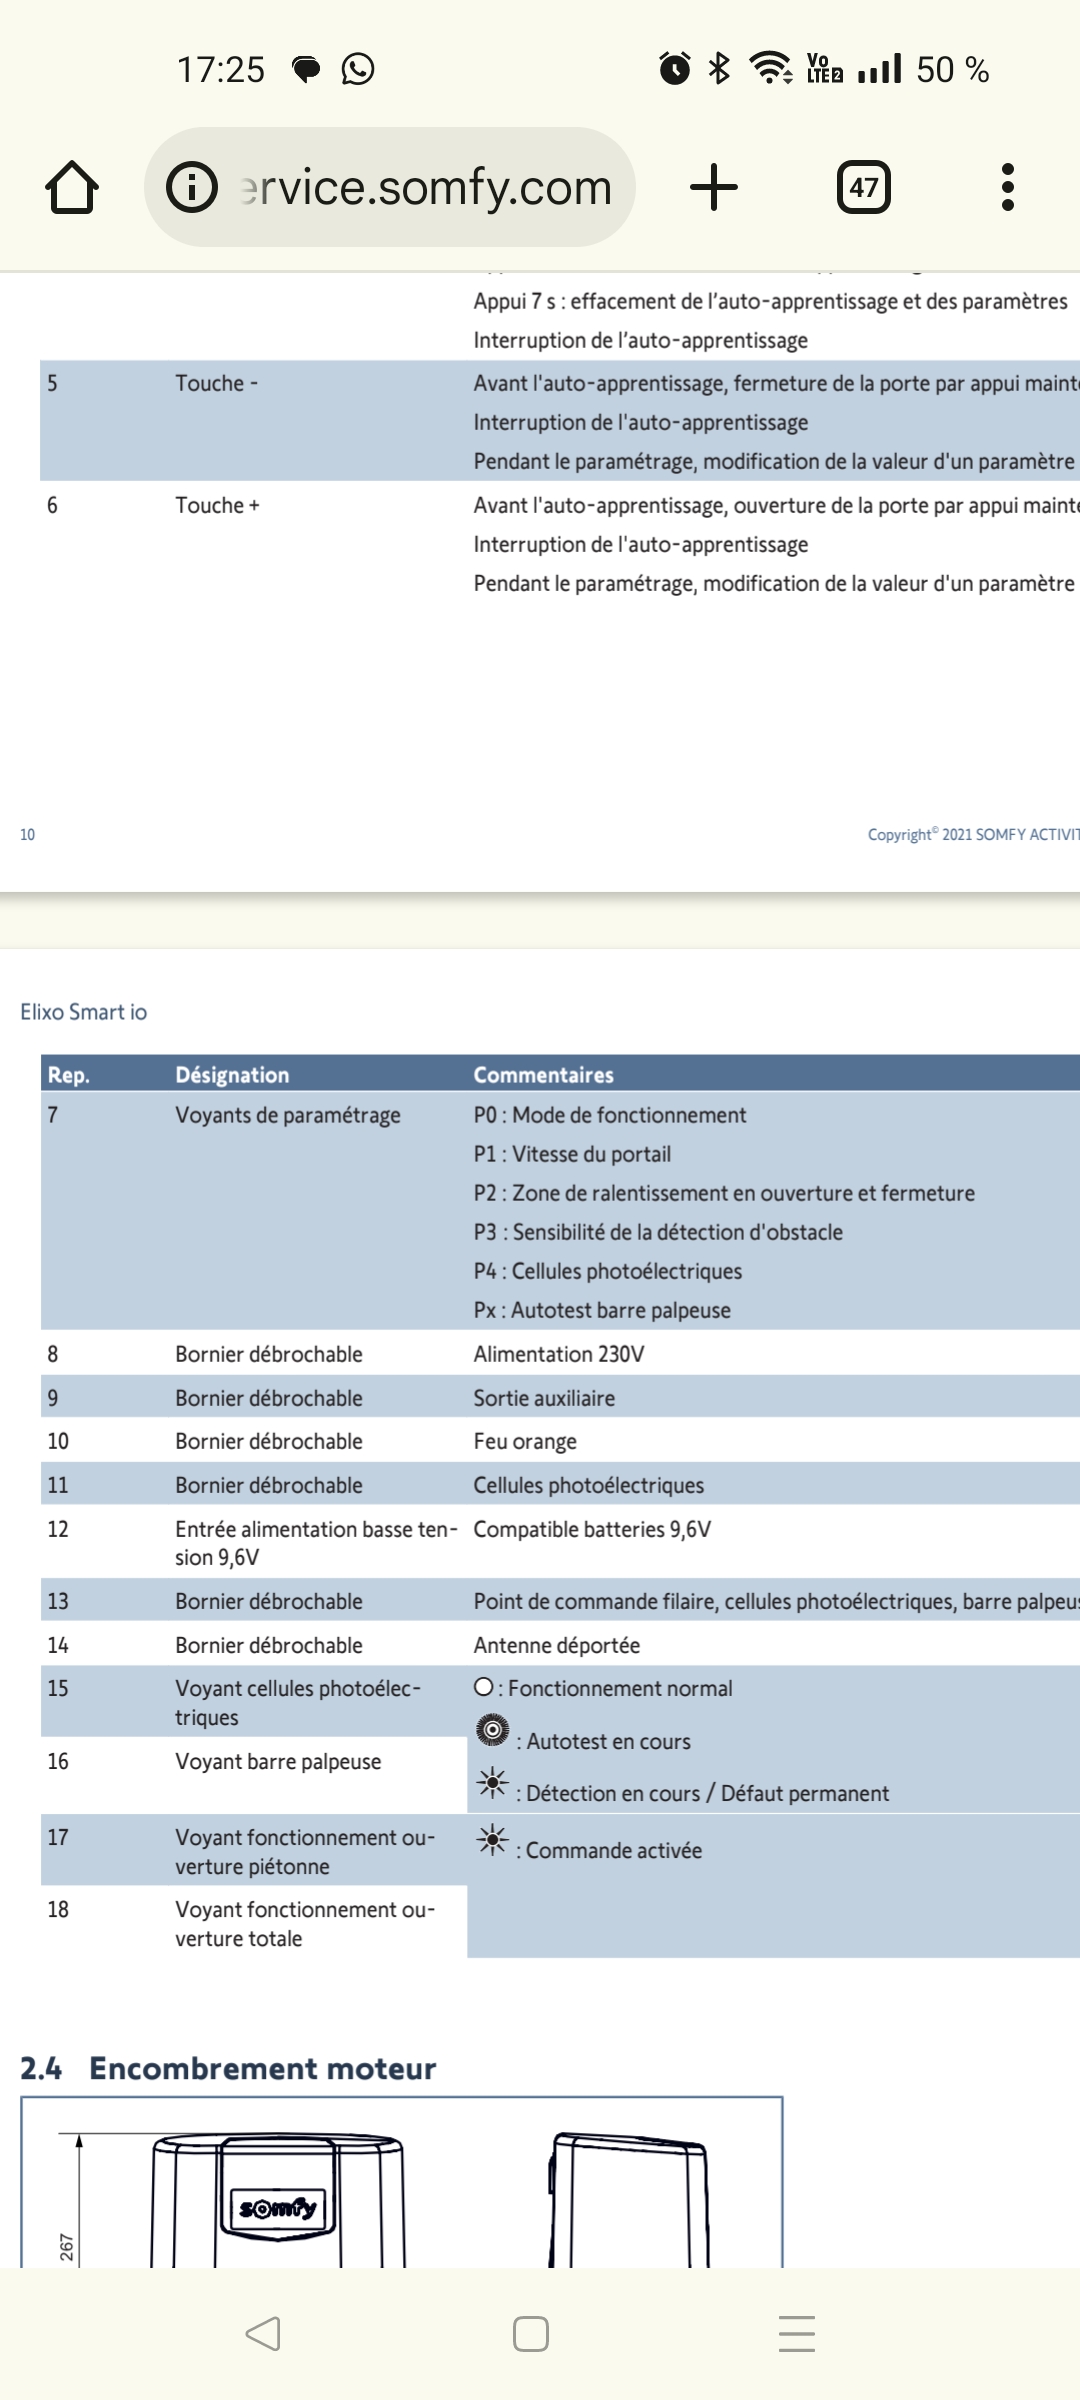Tap the browser home icon
Image resolution: width=1080 pixels, height=2400 pixels.
point(72,187)
